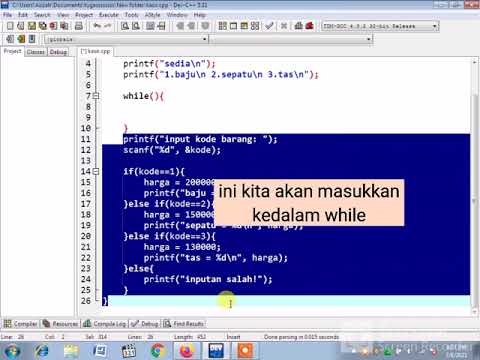Click the Compile four-squares icon
The width and height of the screenshot is (480, 360).
223,26
